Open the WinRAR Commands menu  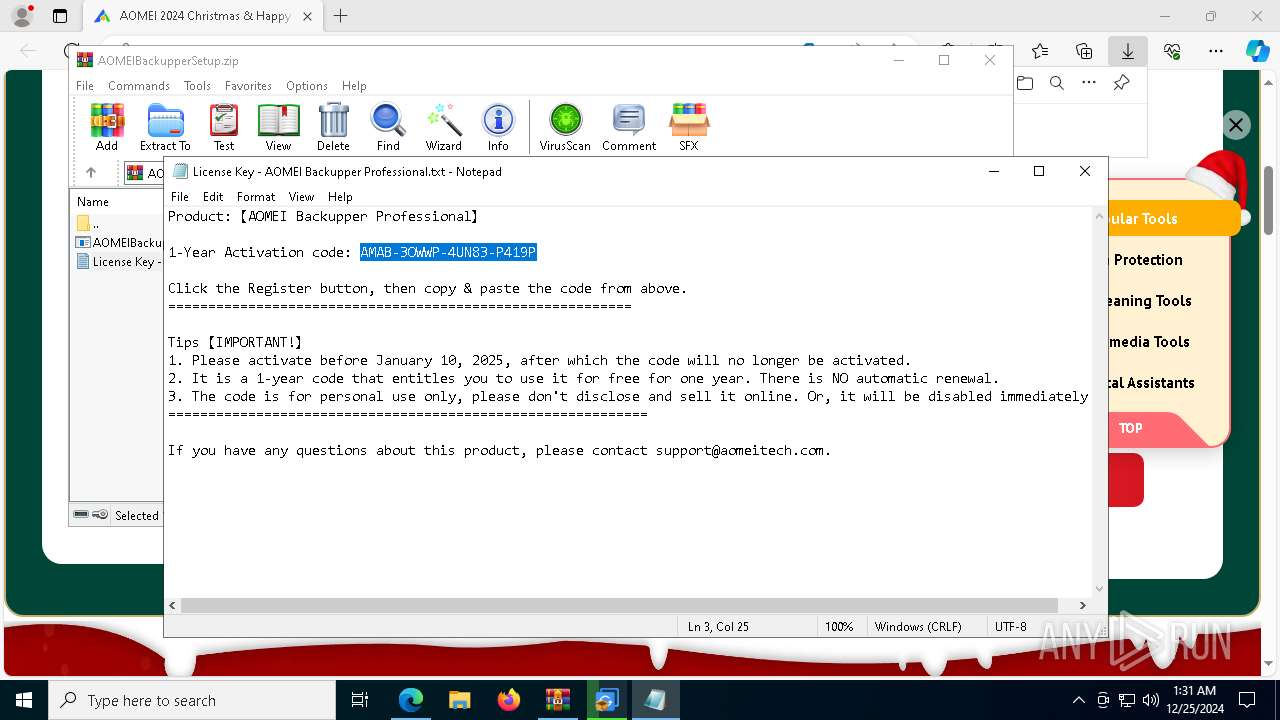coord(139,86)
